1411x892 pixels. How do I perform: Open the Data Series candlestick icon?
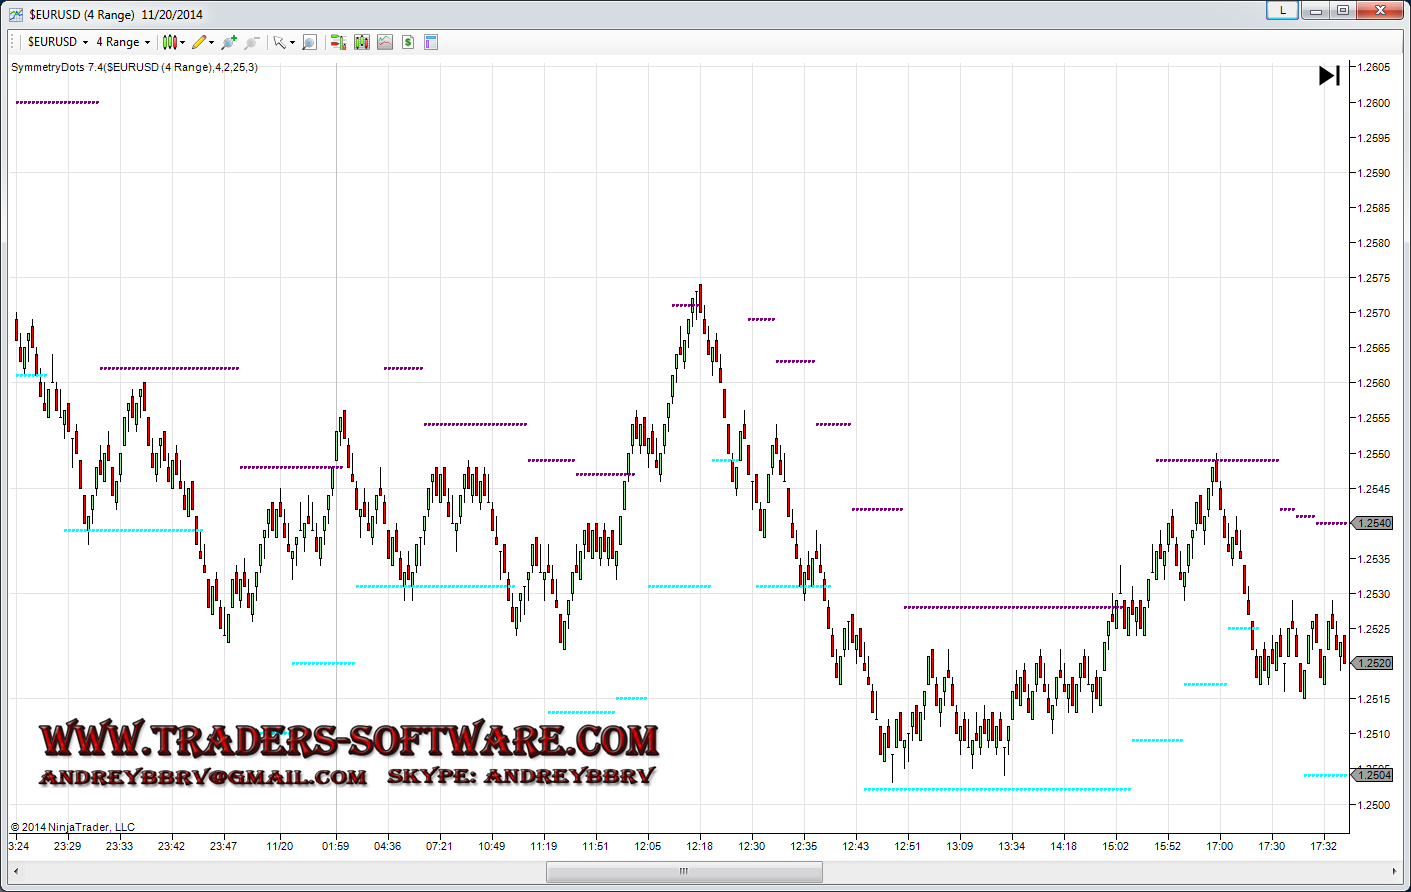pos(361,42)
